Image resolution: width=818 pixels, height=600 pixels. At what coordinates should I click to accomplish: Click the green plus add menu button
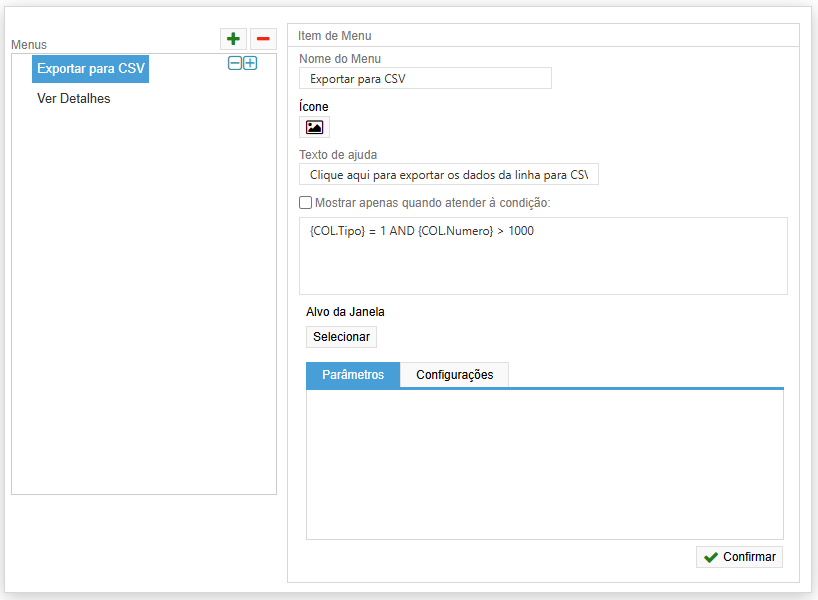(233, 39)
